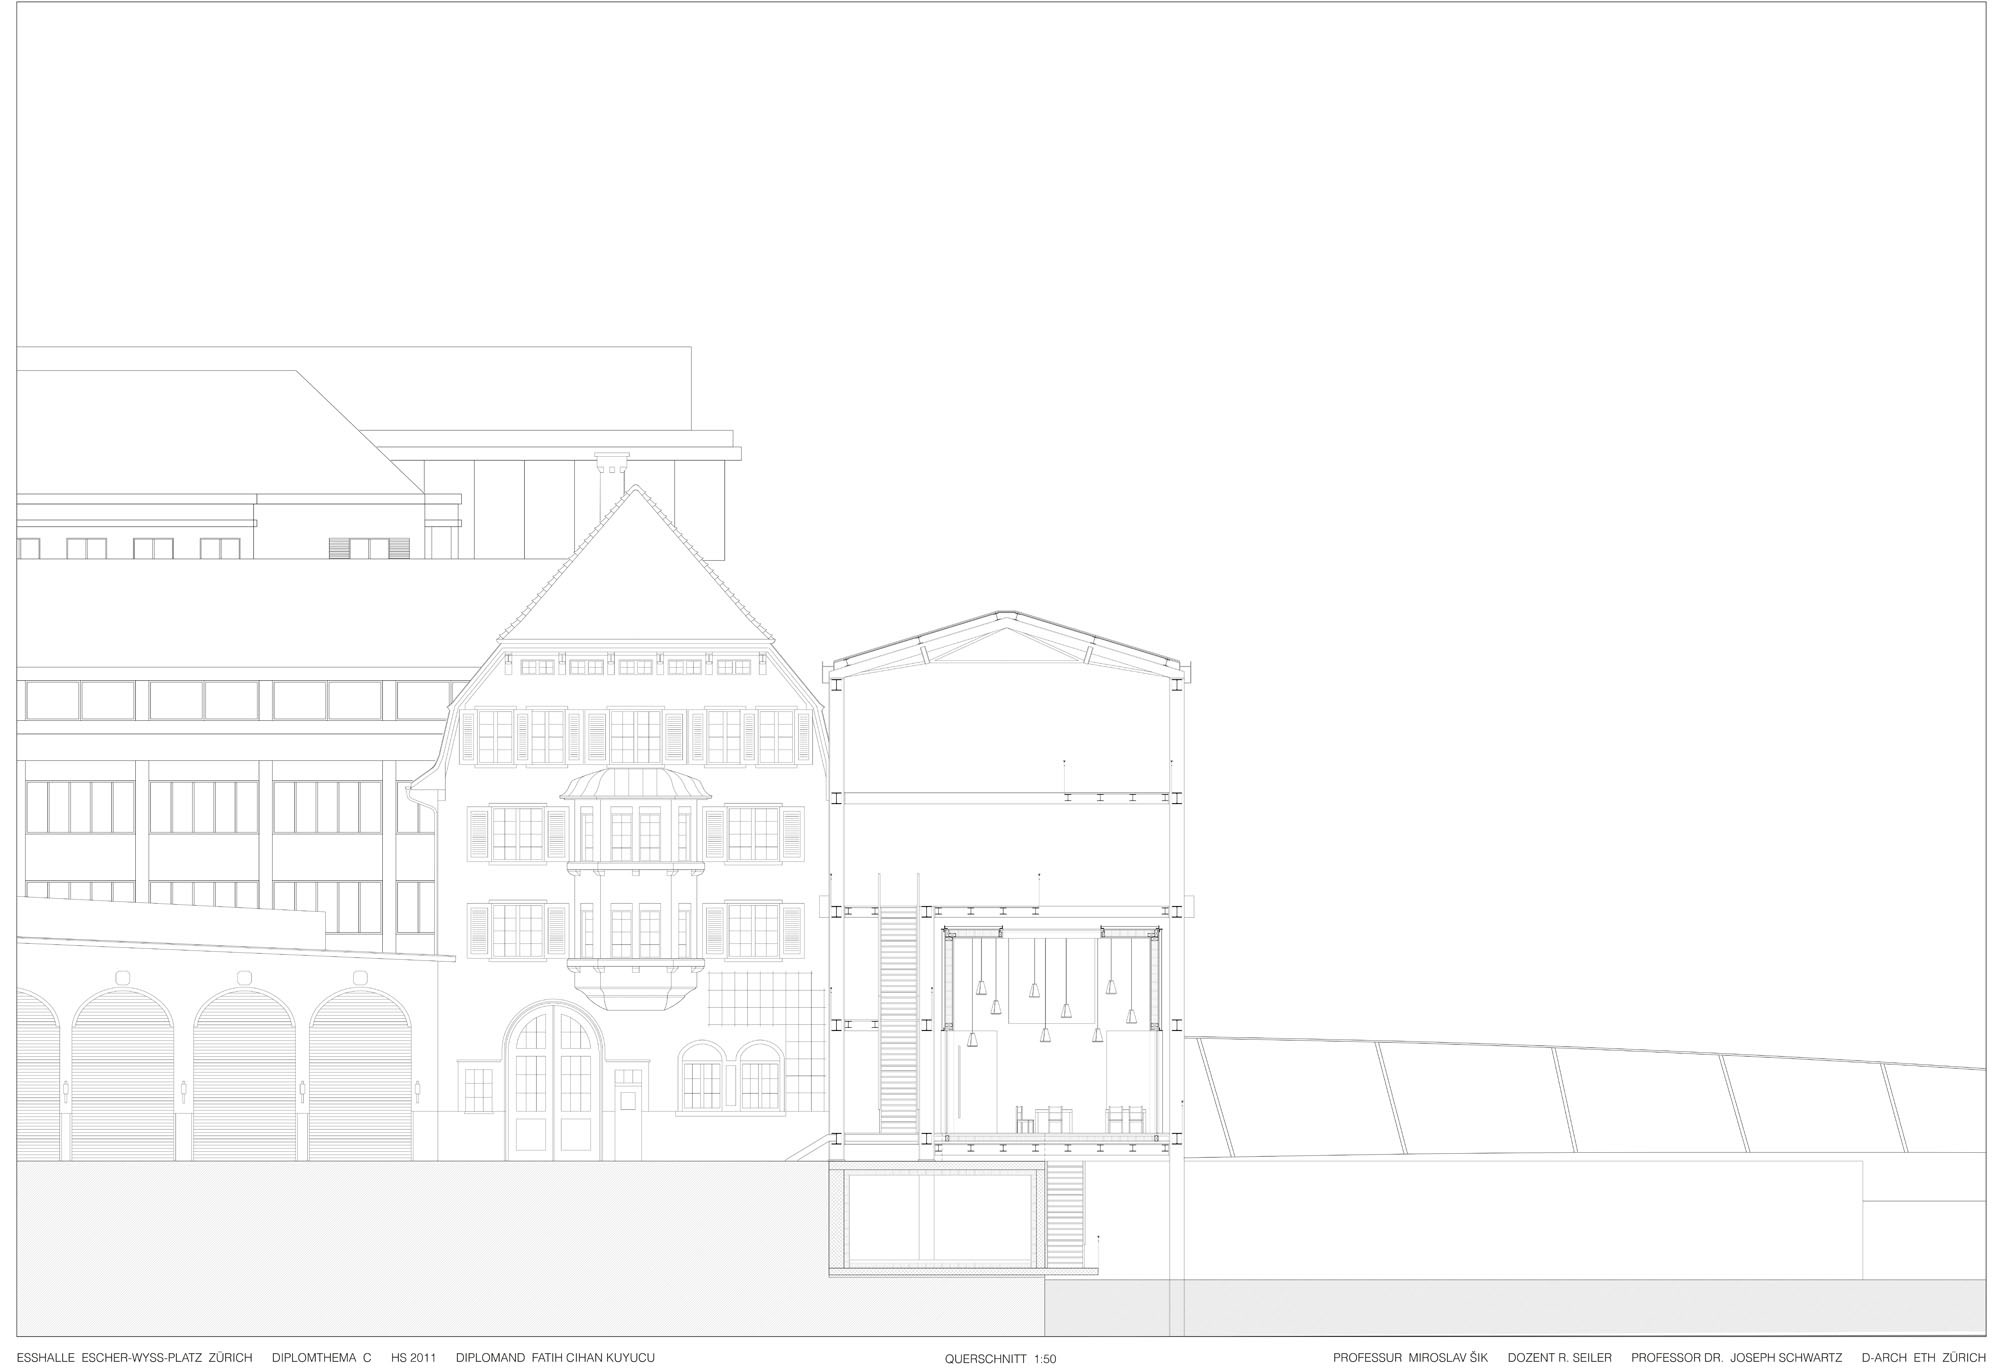Select 'PROFESSOR DR. JOSEPH SCHWARTZ' text
The height and width of the screenshot is (1368, 2000).
(1736, 1358)
